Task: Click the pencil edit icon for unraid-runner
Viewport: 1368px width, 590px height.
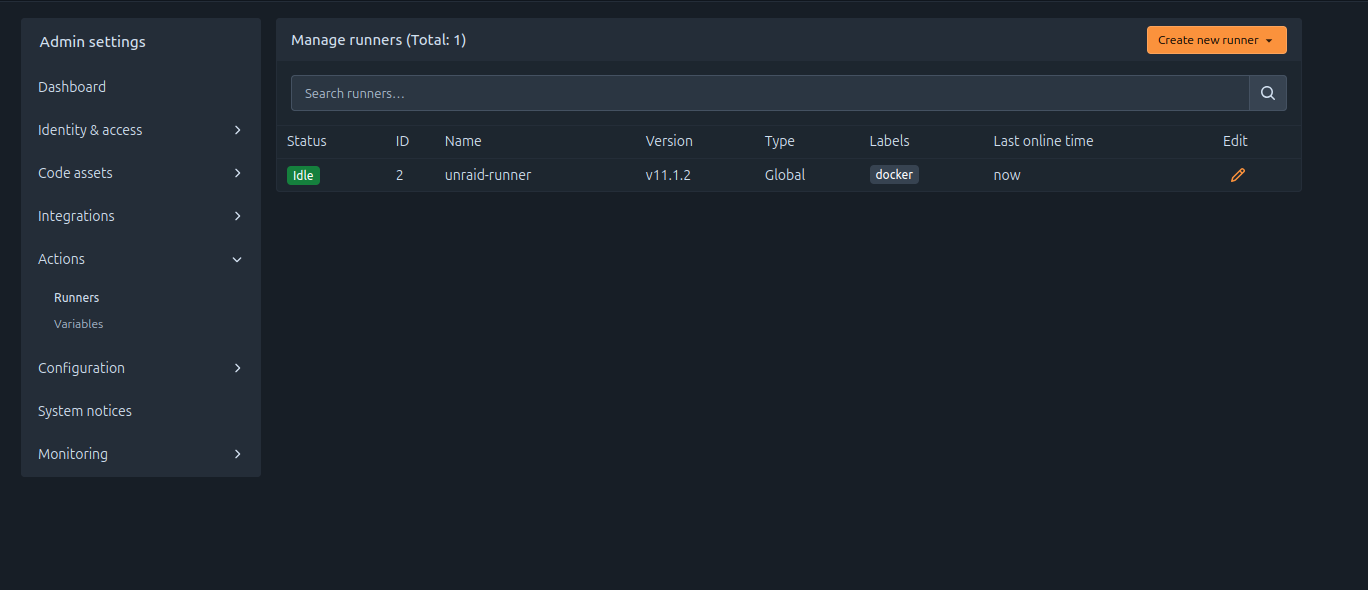Action: tap(1237, 175)
